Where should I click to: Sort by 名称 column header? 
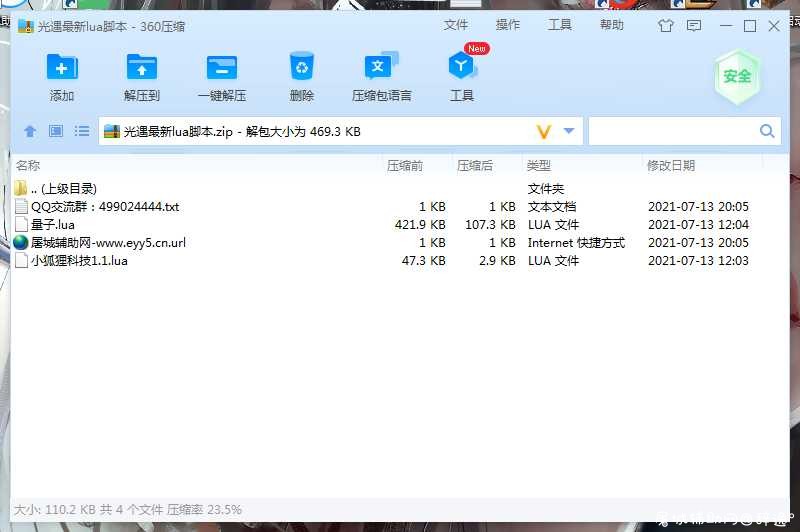click(x=28, y=165)
